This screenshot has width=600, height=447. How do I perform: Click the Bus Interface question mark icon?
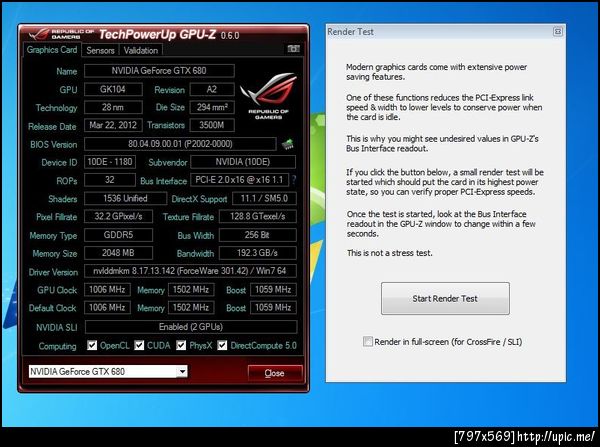[x=294, y=180]
